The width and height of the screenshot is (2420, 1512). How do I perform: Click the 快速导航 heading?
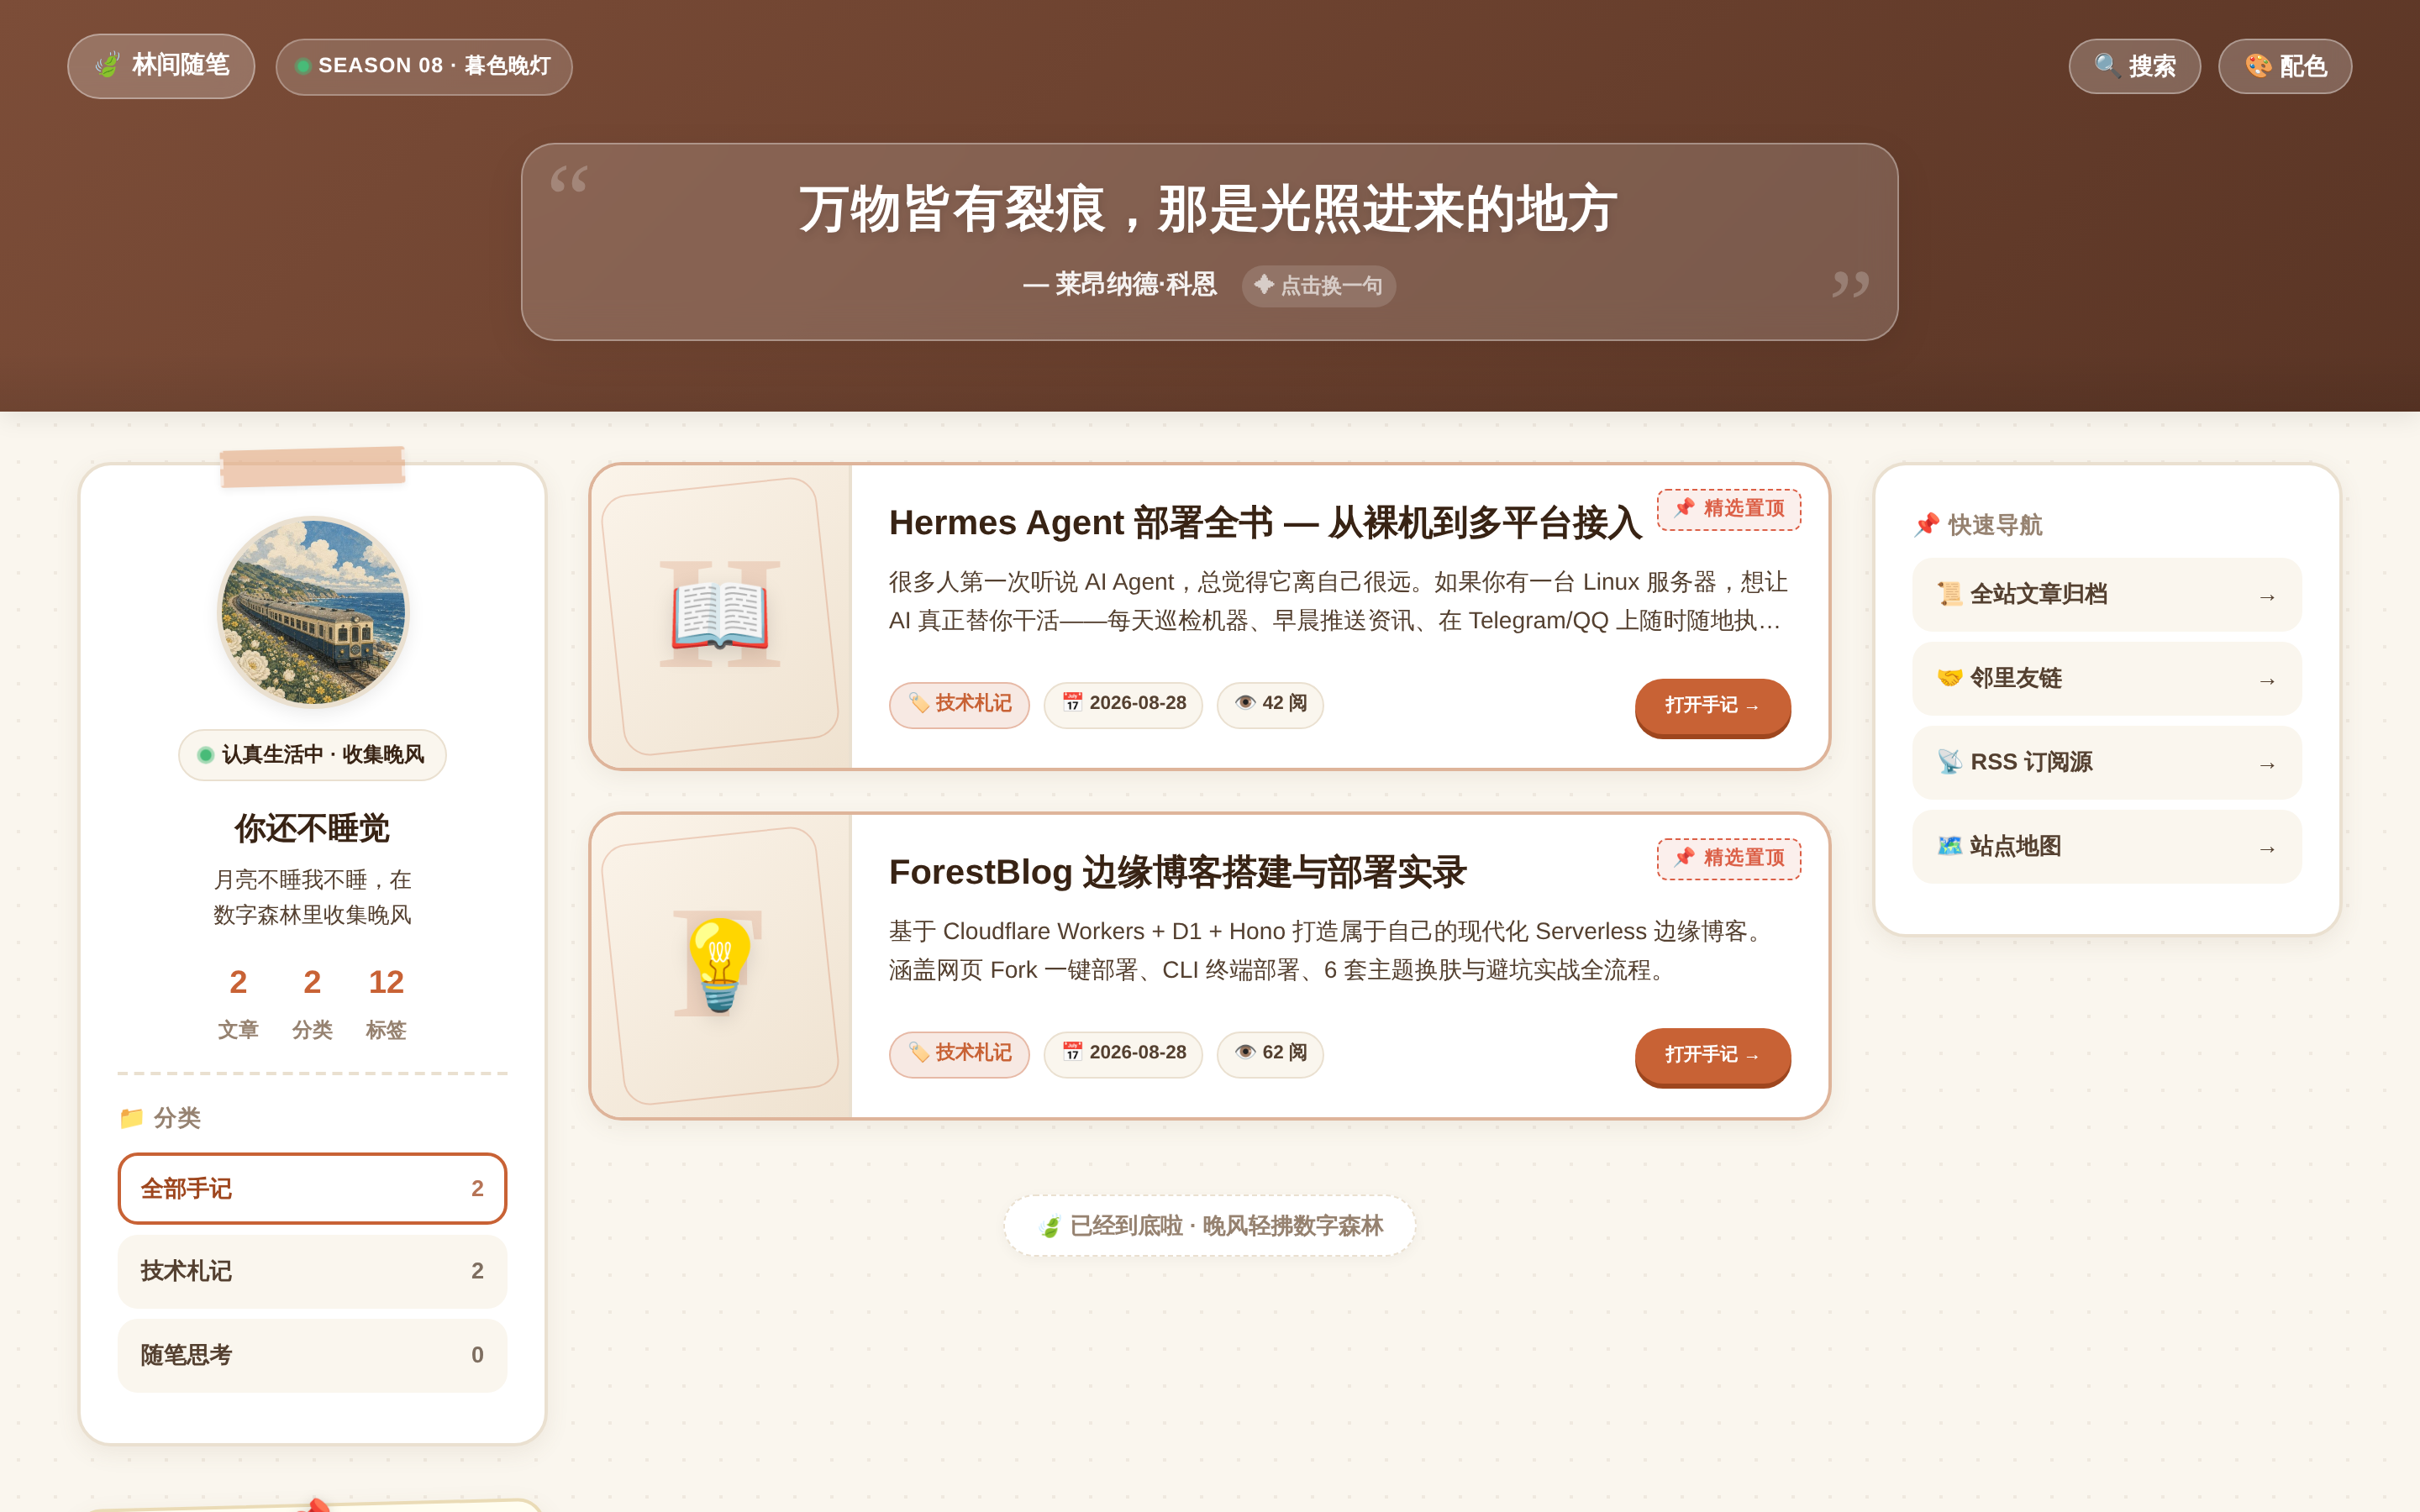coord(1977,525)
